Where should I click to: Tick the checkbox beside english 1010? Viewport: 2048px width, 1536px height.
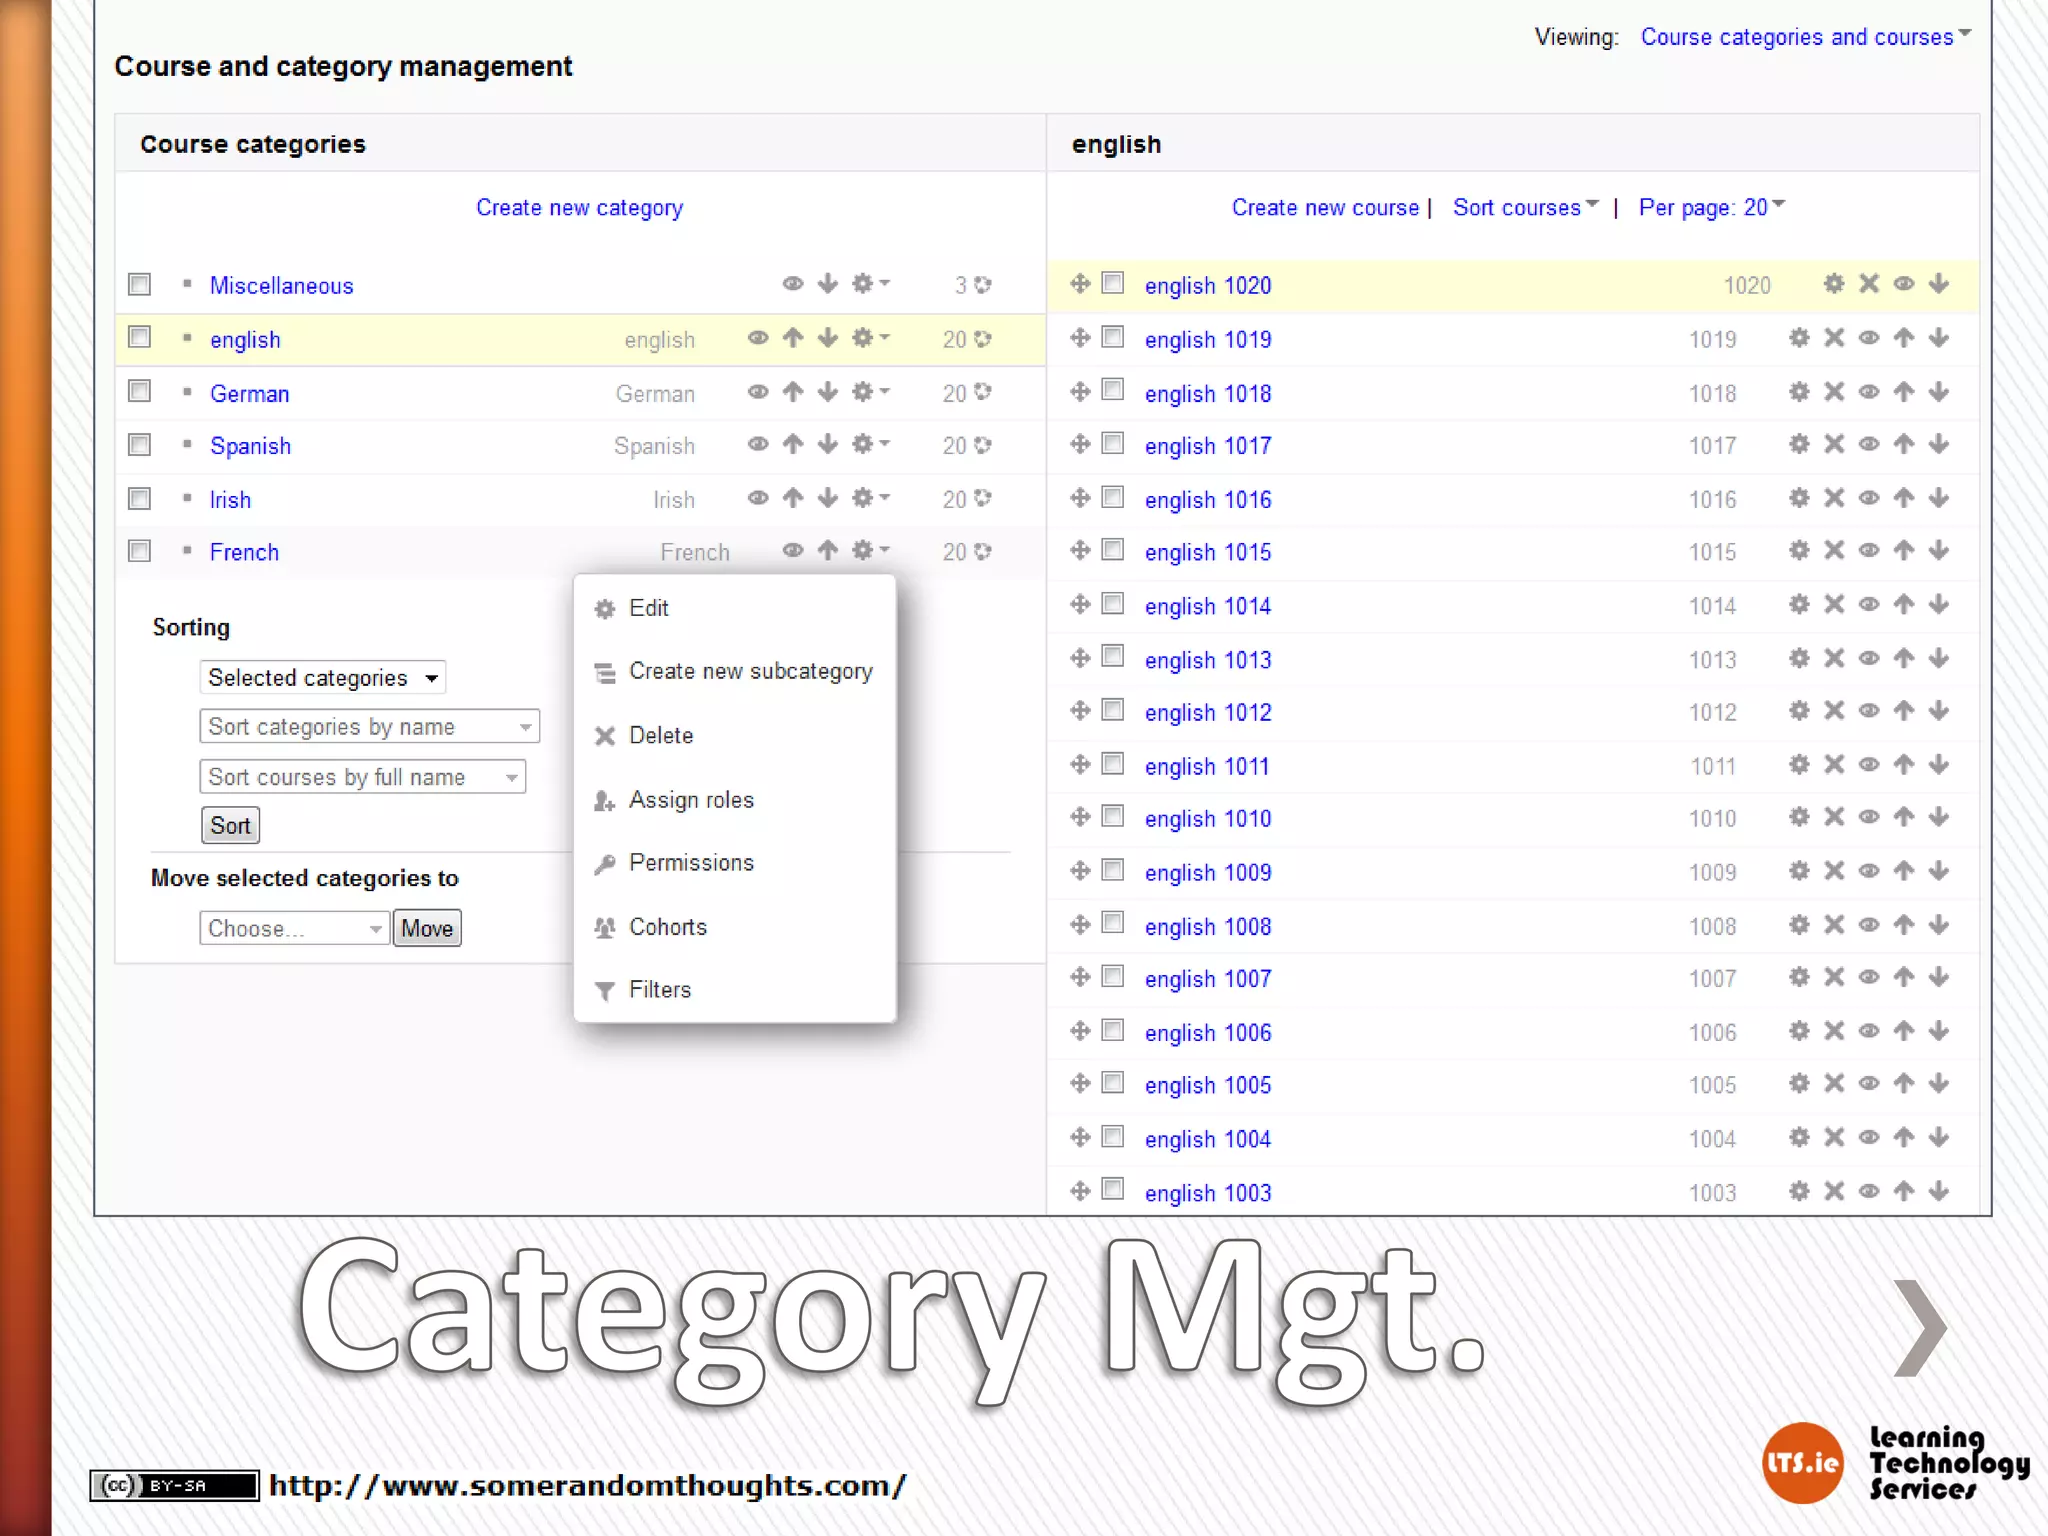(x=1113, y=817)
